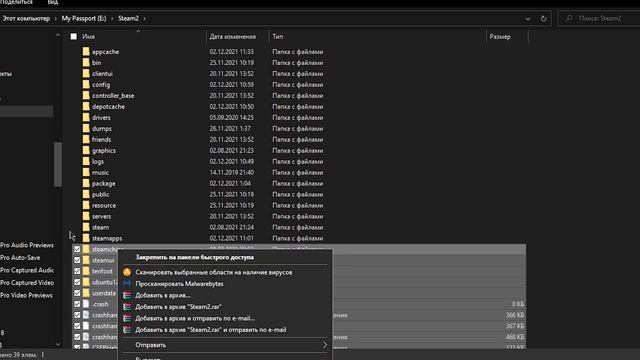Select the music folder icon

[86, 173]
